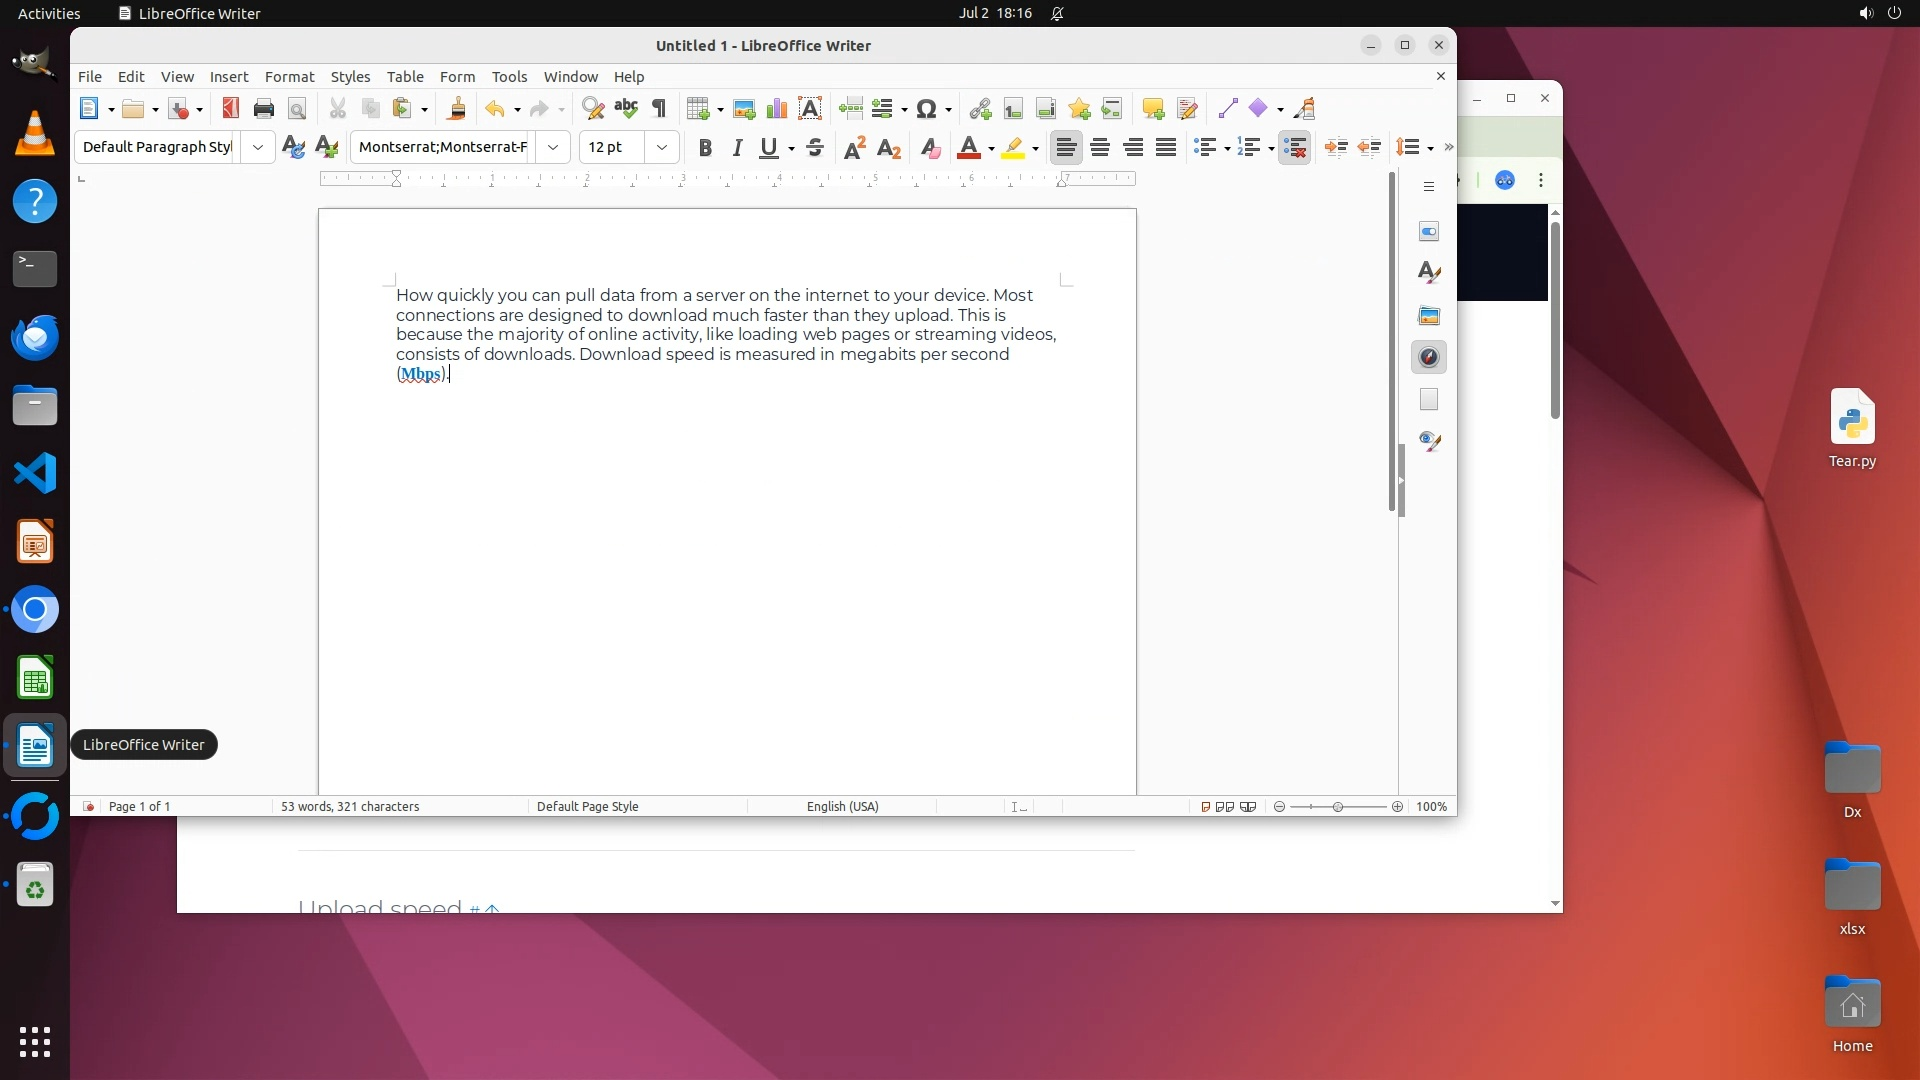Expand the font size dropdown

662,148
